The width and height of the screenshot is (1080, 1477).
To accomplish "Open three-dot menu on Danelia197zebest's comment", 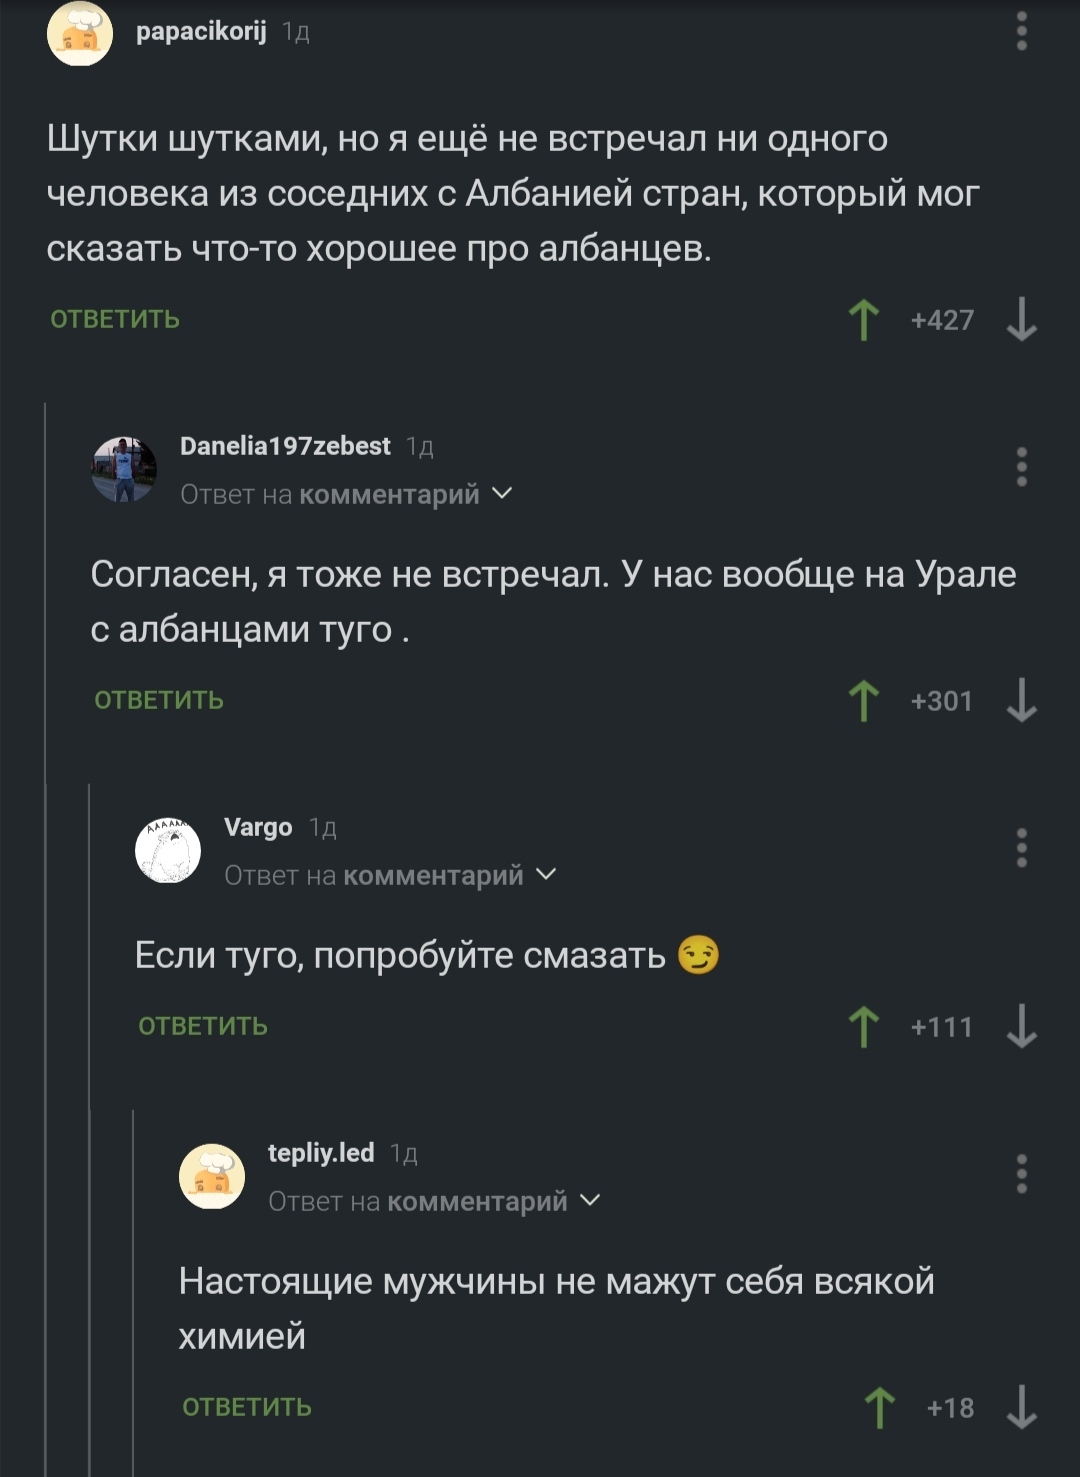I will (1021, 467).
